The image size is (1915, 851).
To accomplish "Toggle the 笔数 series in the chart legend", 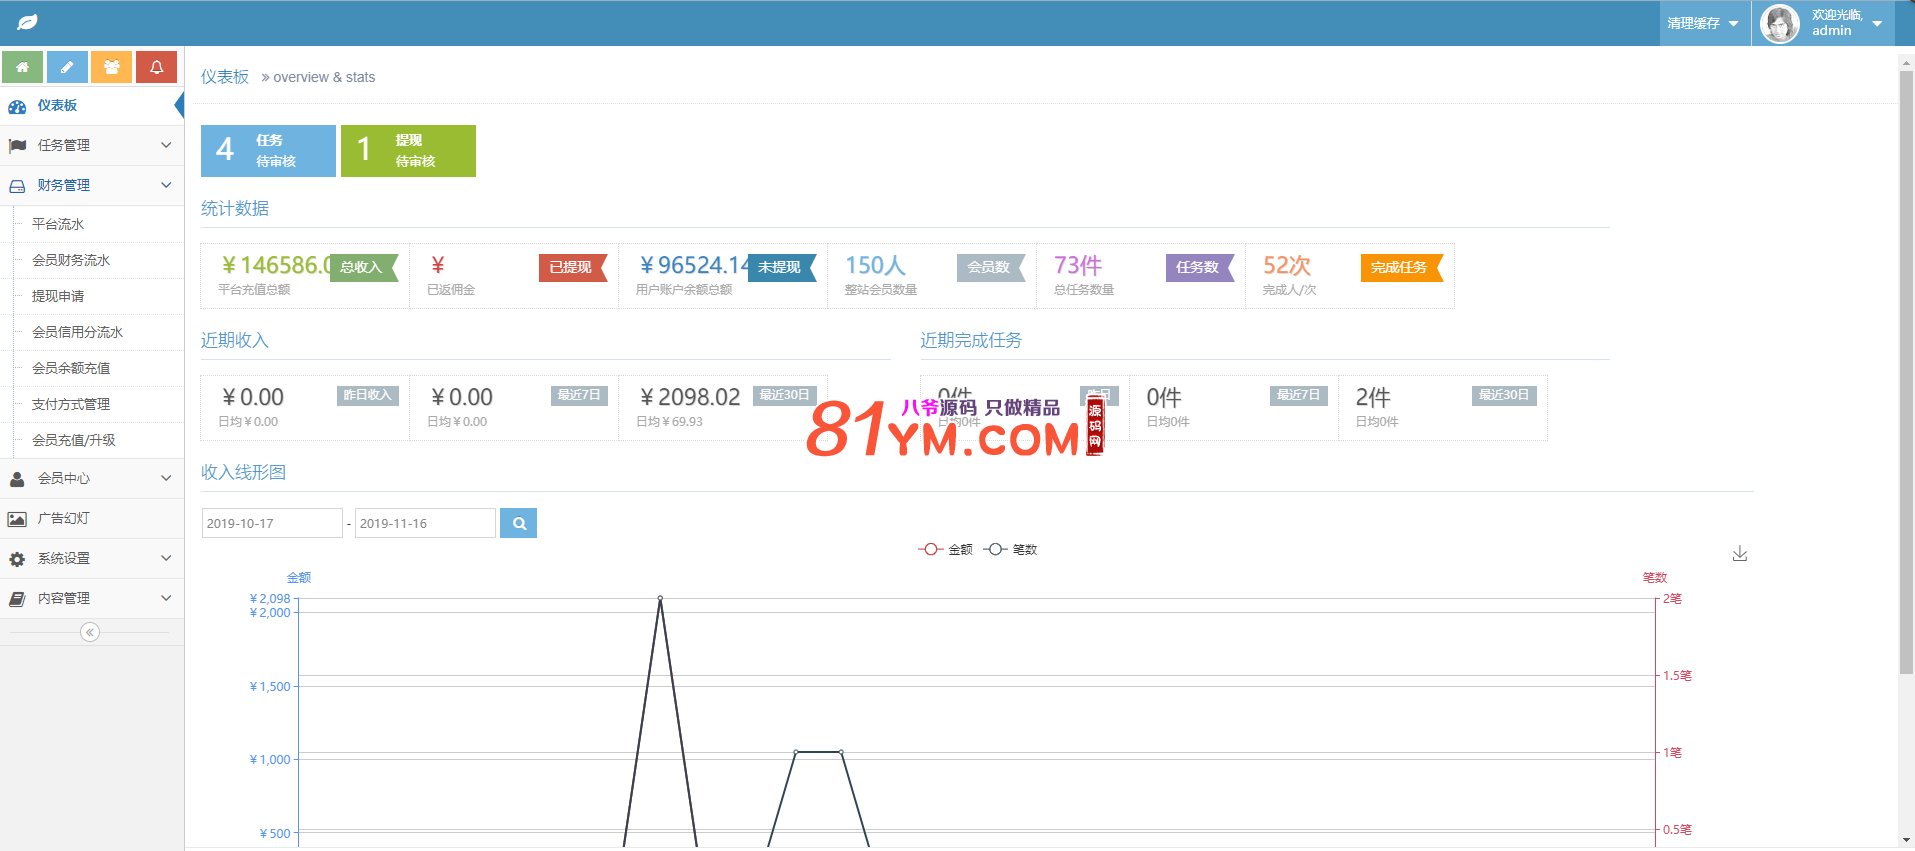I will point(1010,549).
